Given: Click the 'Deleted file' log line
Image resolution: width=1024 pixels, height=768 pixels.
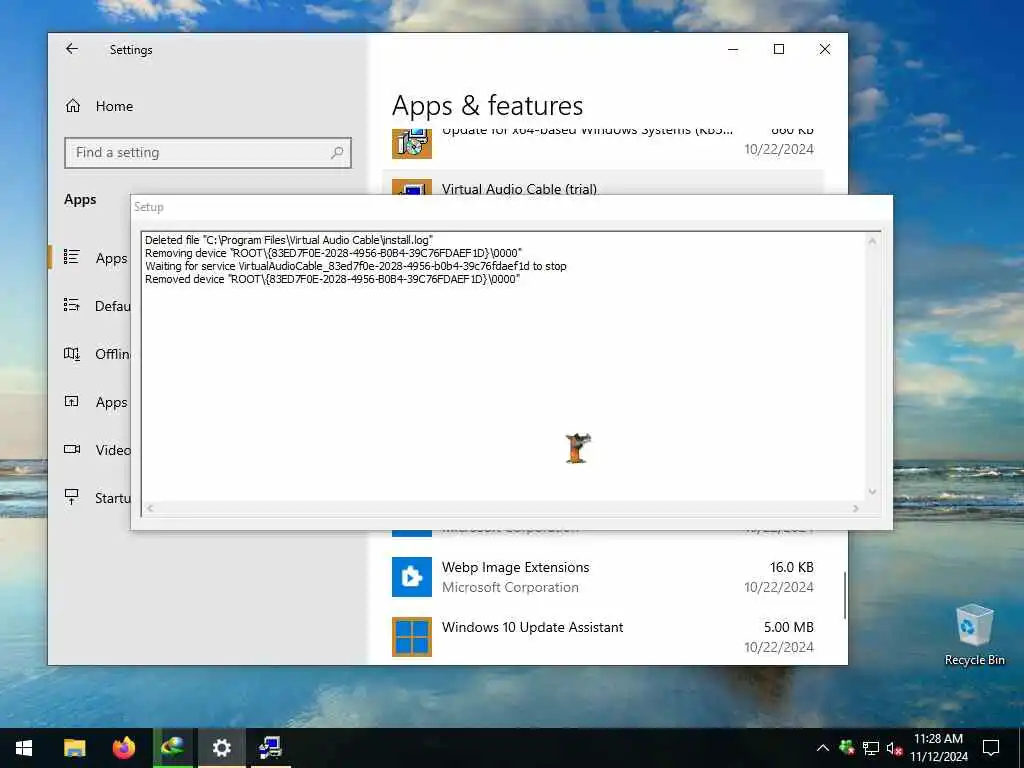Looking at the screenshot, I should coord(289,240).
